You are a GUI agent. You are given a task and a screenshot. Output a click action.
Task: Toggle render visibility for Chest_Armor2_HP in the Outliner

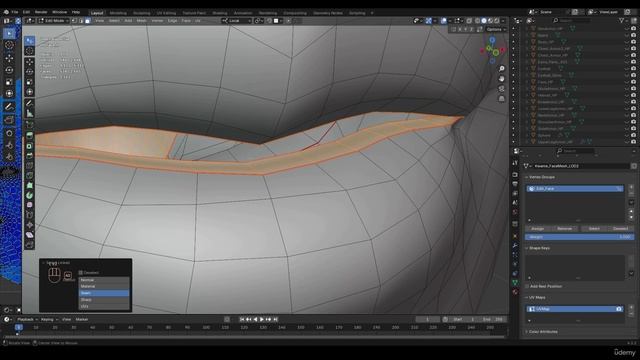coord(633,49)
